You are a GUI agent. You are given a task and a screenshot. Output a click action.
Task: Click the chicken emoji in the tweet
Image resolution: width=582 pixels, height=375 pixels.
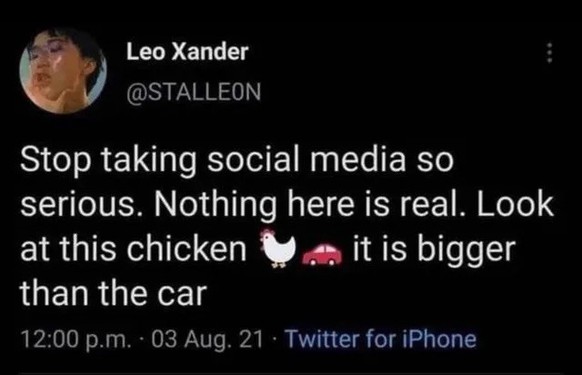(x=278, y=248)
